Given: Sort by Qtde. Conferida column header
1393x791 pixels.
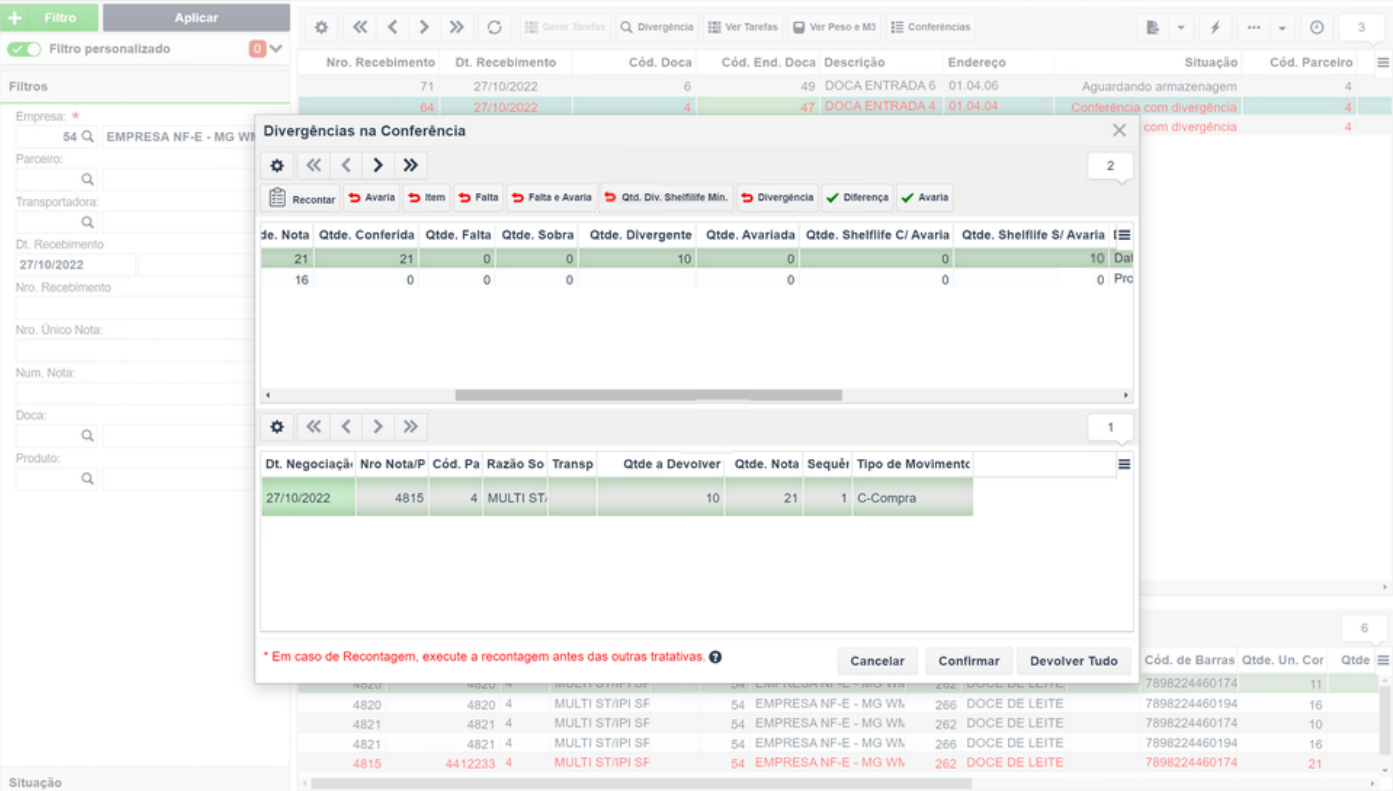Looking at the screenshot, I should pyautogui.click(x=366, y=235).
